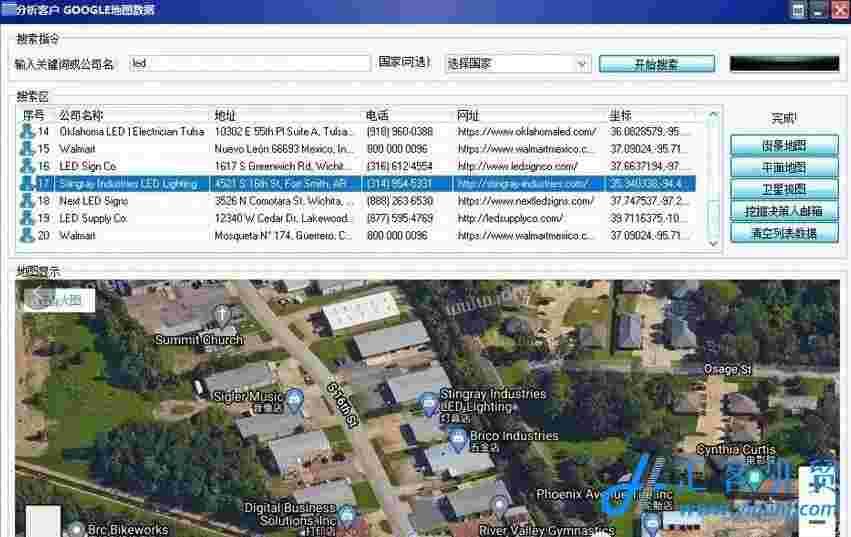Select the Oklahoma LED Electrician Tulsa row
851x537 pixels.
click(357, 131)
